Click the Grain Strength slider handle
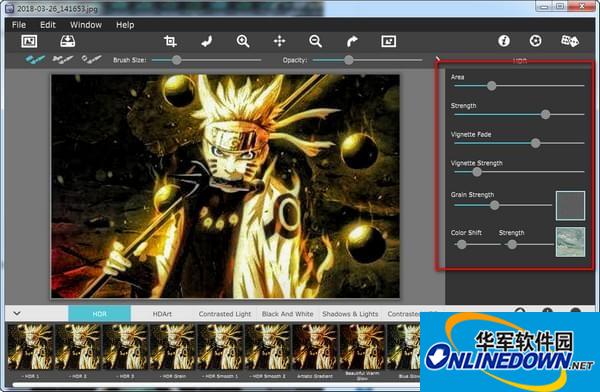Image resolution: width=600 pixels, height=392 pixels. tap(495, 205)
